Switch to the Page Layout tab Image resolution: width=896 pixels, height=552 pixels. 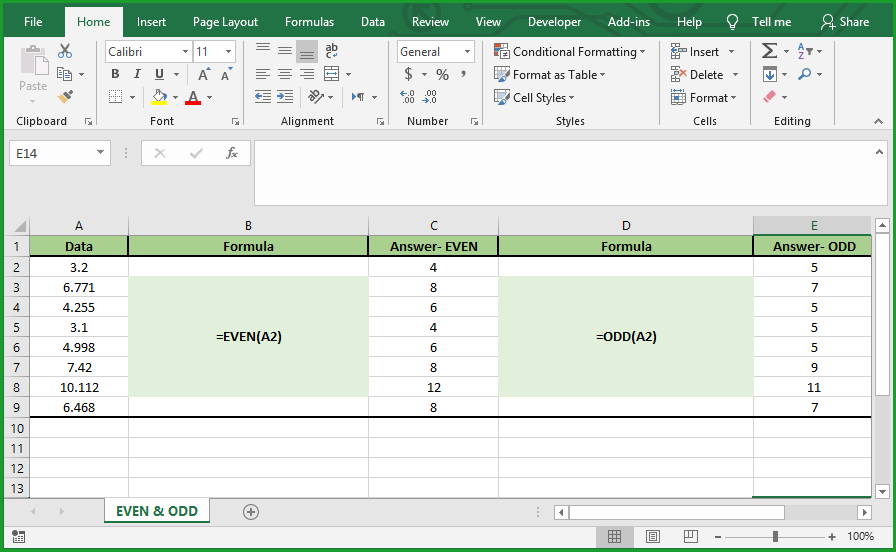225,22
